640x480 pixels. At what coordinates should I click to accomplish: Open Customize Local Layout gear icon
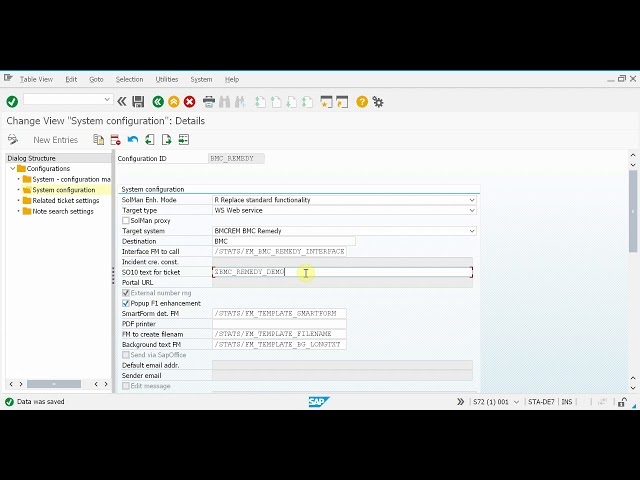(378, 102)
